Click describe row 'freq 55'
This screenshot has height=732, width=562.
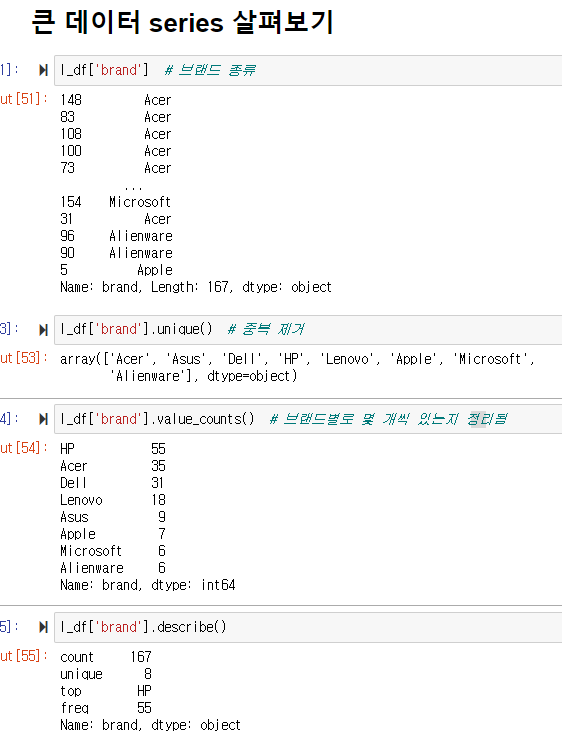(106, 708)
